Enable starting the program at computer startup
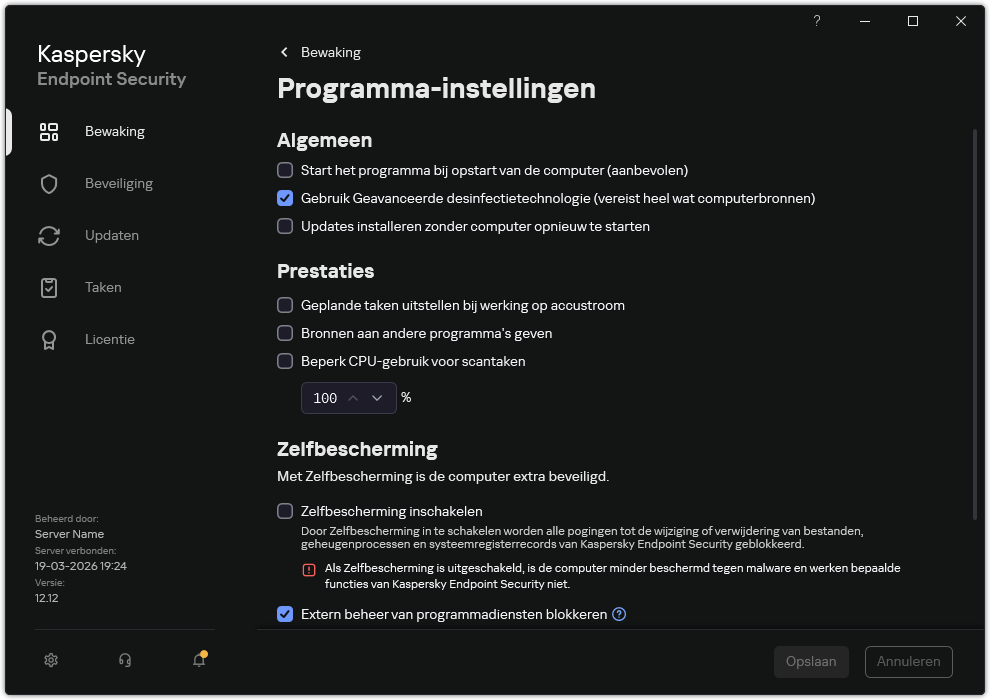 [285, 170]
